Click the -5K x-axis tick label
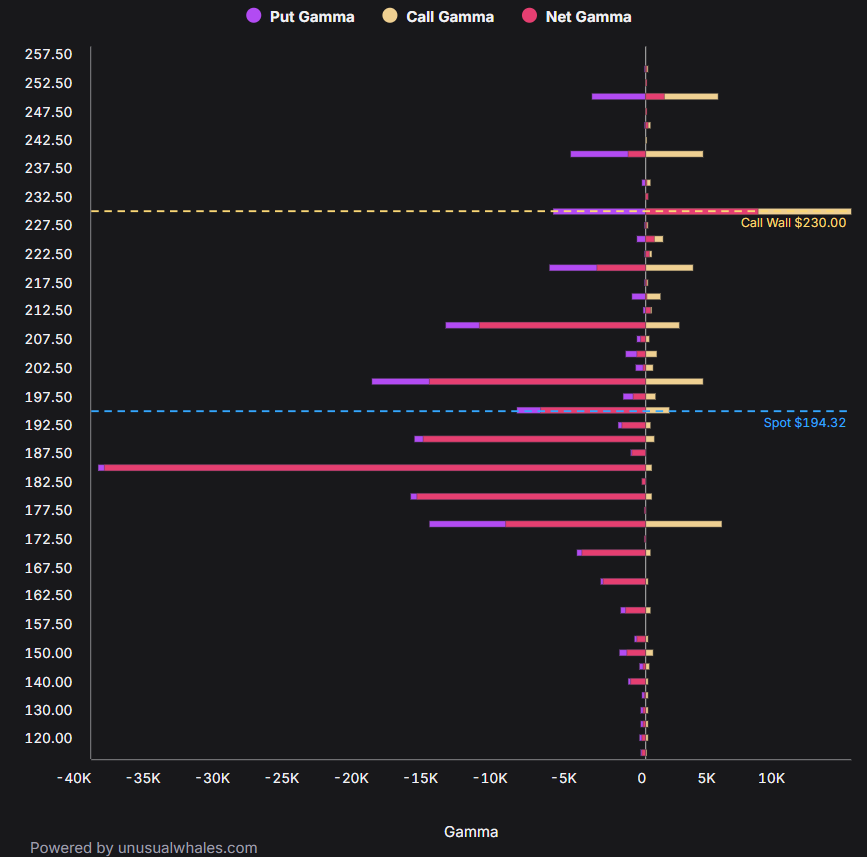867x857 pixels. pos(563,778)
